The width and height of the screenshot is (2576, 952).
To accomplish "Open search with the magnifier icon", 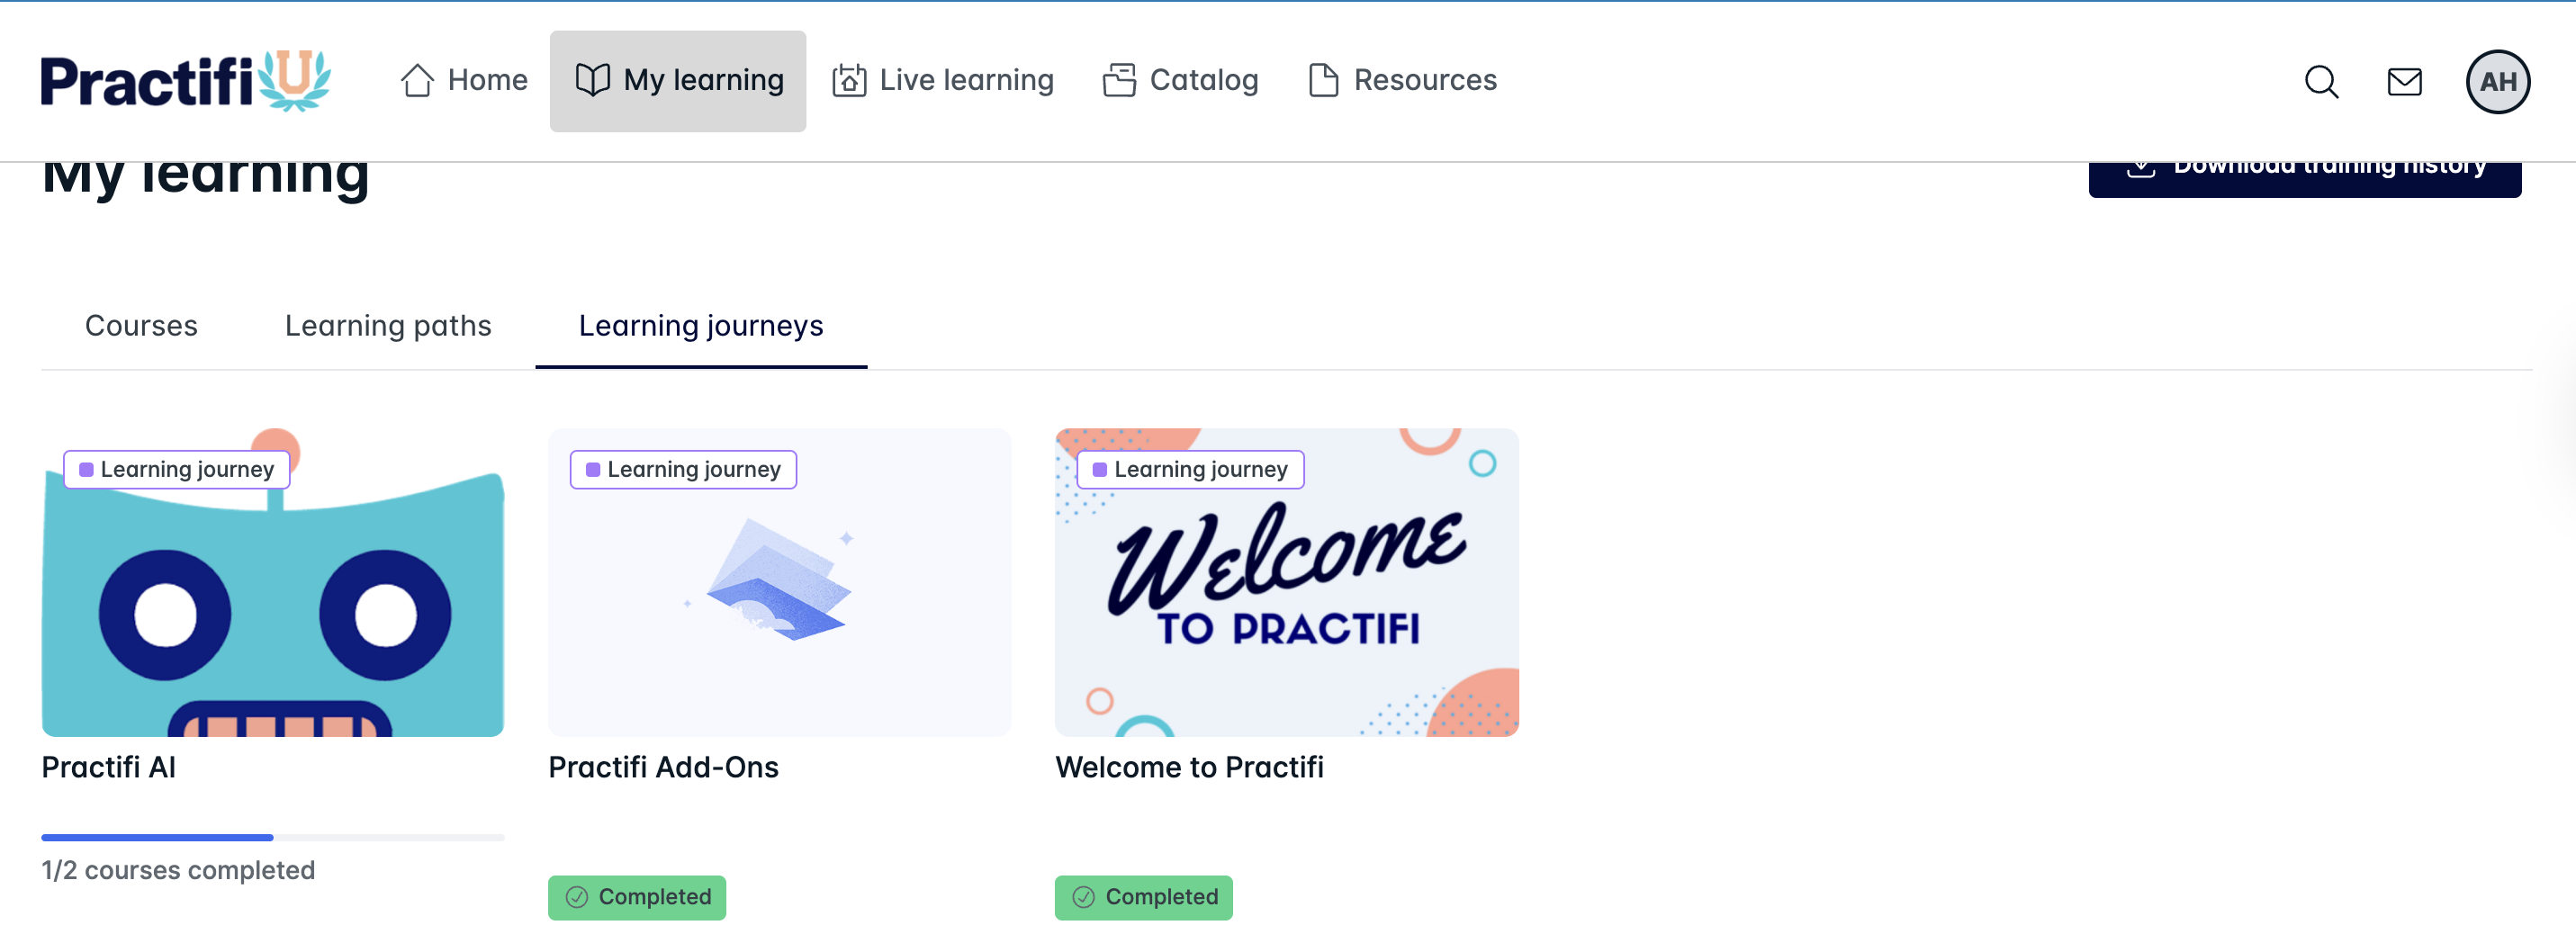I will pyautogui.click(x=2321, y=81).
